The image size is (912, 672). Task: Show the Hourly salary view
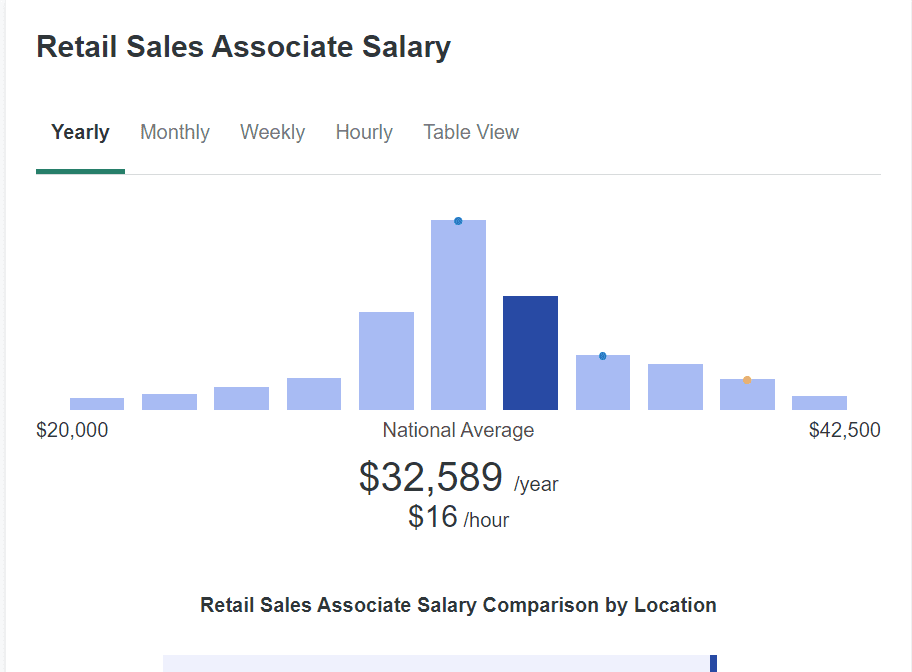tap(364, 133)
